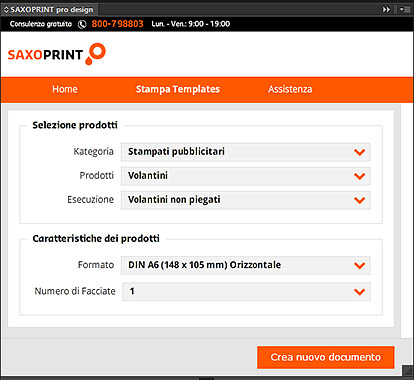The image size is (414, 380).
Task: Click the 800-798803 phone number
Action: (x=117, y=24)
